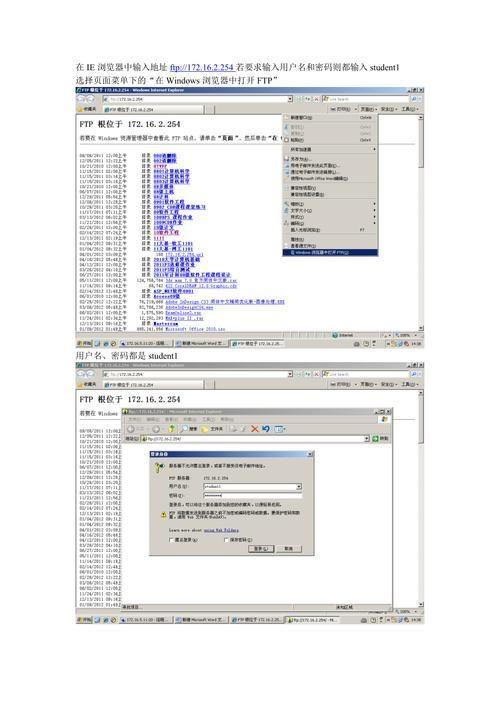Viewport: 500px width, 708px height.
Task: Click the 用户名 (username) field in login dialog
Action: click(252, 486)
